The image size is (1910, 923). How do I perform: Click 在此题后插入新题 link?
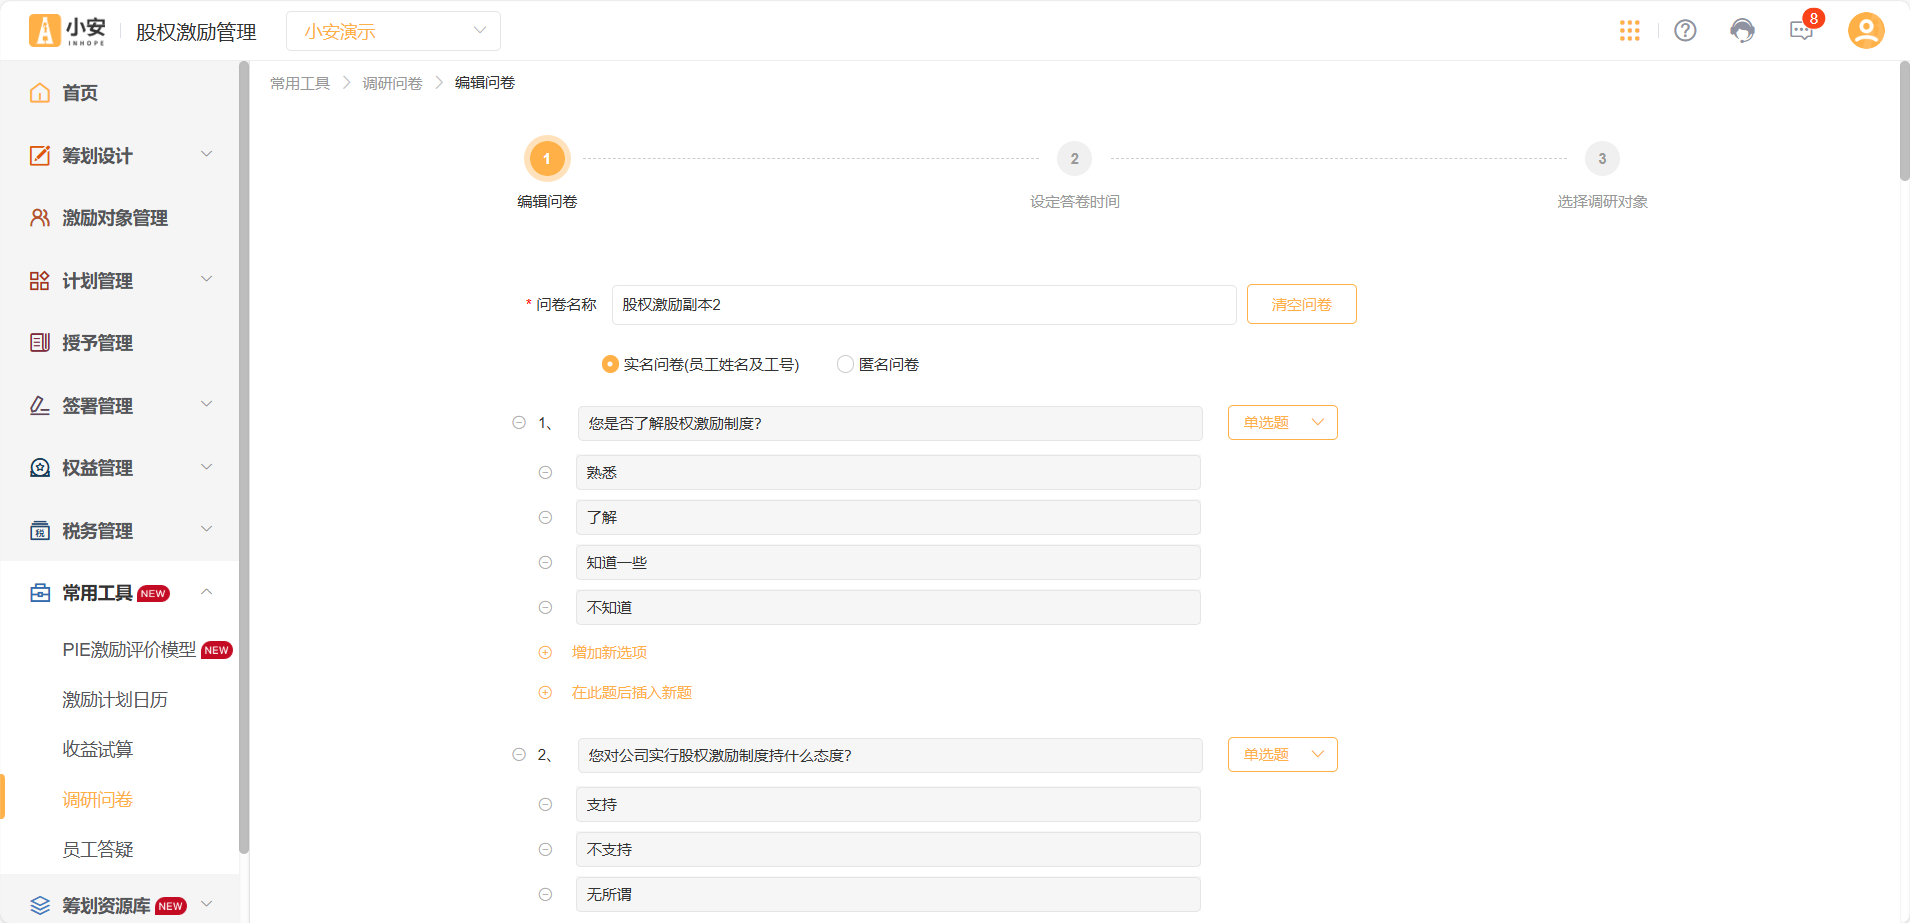click(x=632, y=692)
